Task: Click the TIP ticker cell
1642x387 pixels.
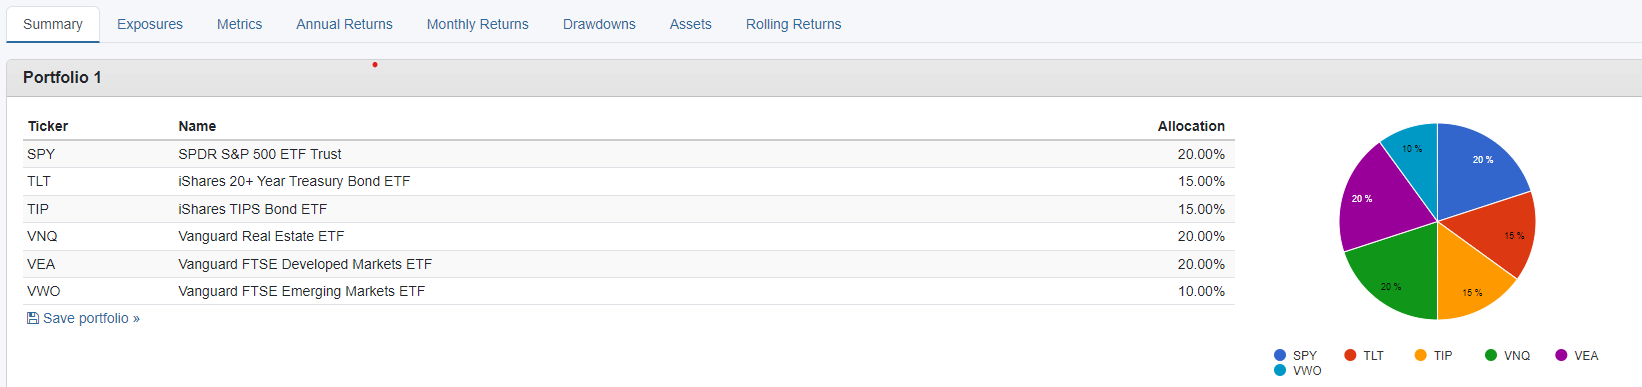Action: coord(38,209)
